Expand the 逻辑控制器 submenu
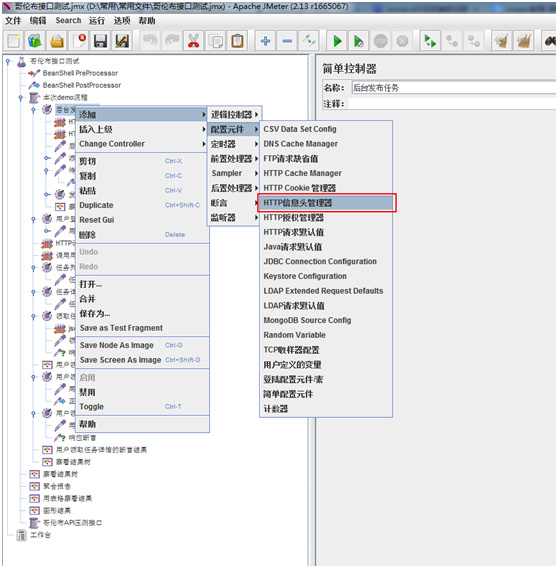This screenshot has width=558, height=568. [x=234, y=114]
